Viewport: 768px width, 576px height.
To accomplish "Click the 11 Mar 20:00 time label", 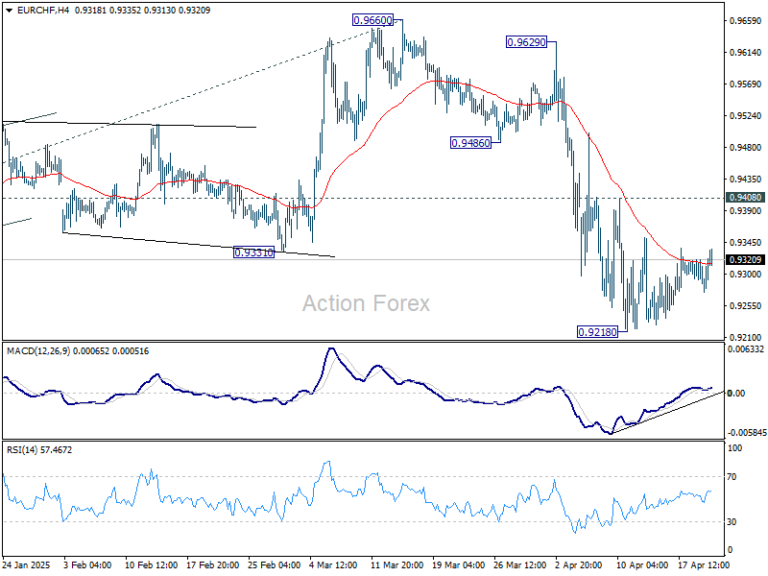I will 397,565.
